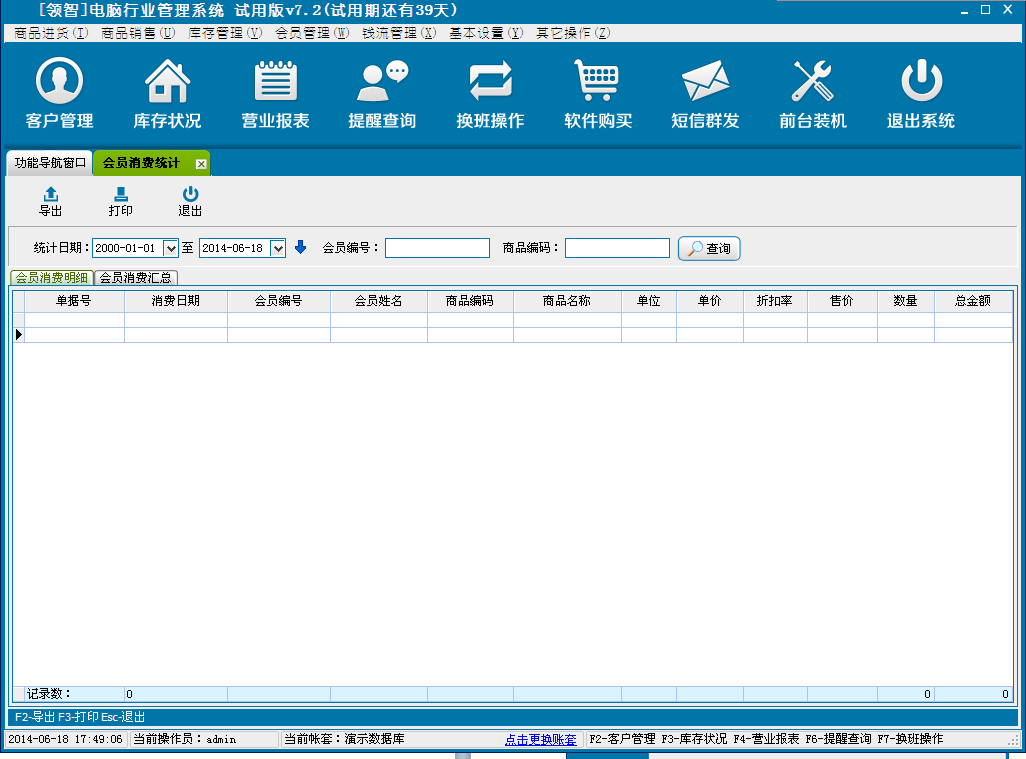The height and width of the screenshot is (759, 1026).
Task: Click 短信群发 envelope icon
Action: point(705,83)
